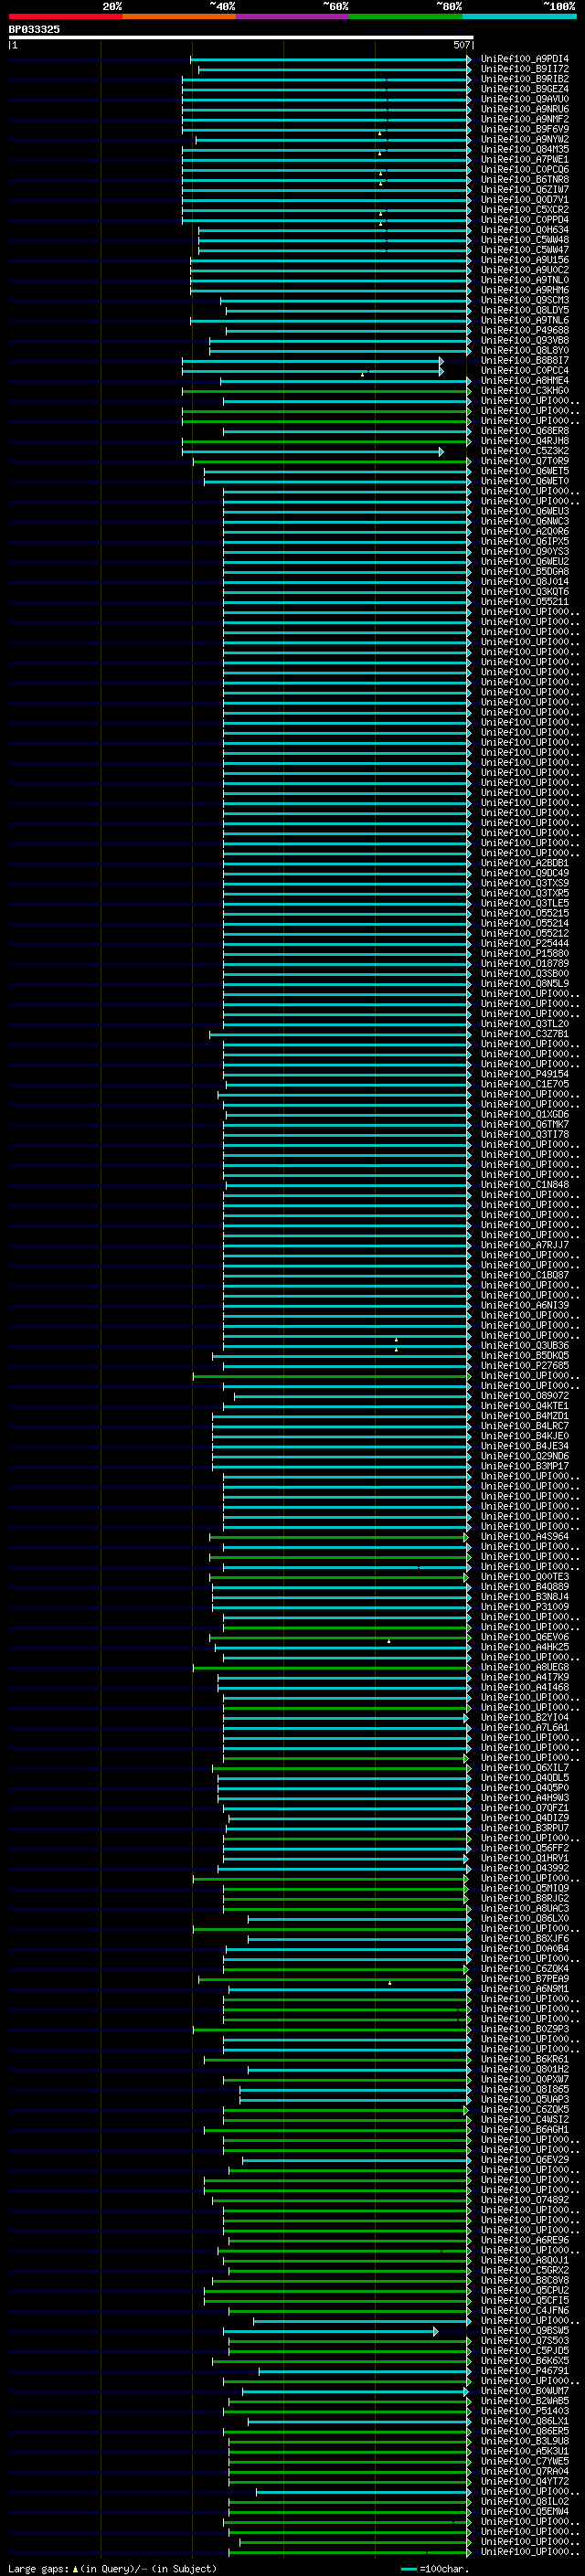Select the UniRef100_P25444 label
This screenshot has height=2576, width=585.
(x=525, y=943)
